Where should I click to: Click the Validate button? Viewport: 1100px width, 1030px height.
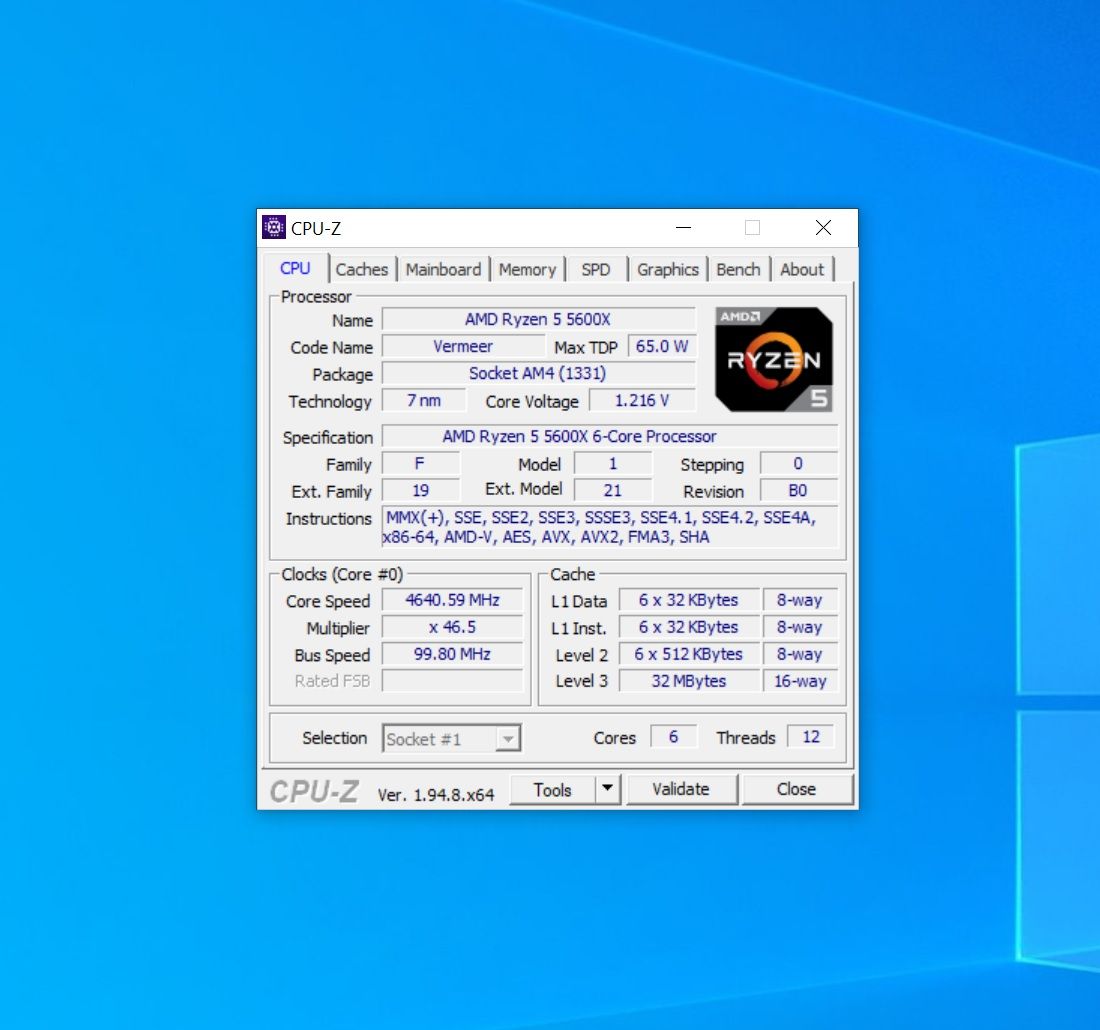[x=680, y=789]
